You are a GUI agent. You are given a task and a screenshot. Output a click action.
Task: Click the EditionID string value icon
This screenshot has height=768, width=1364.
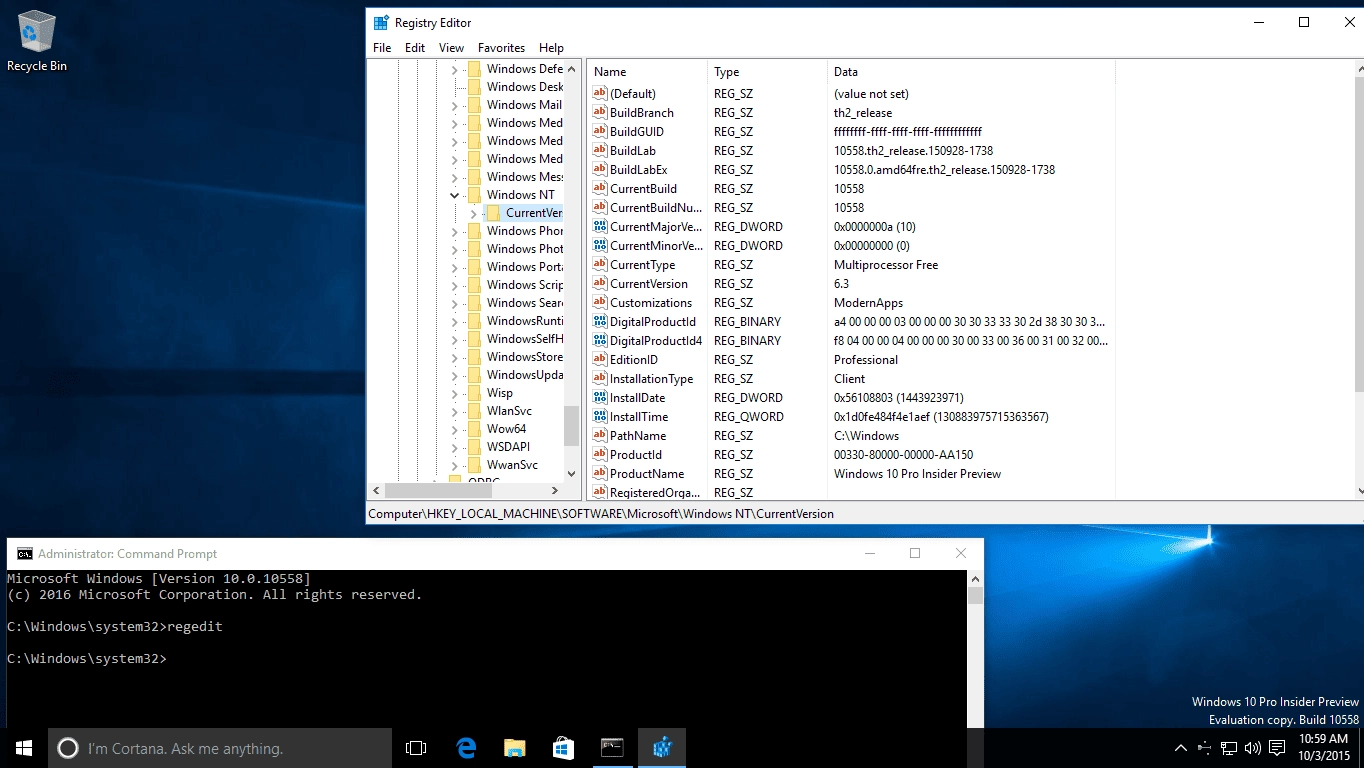(600, 360)
